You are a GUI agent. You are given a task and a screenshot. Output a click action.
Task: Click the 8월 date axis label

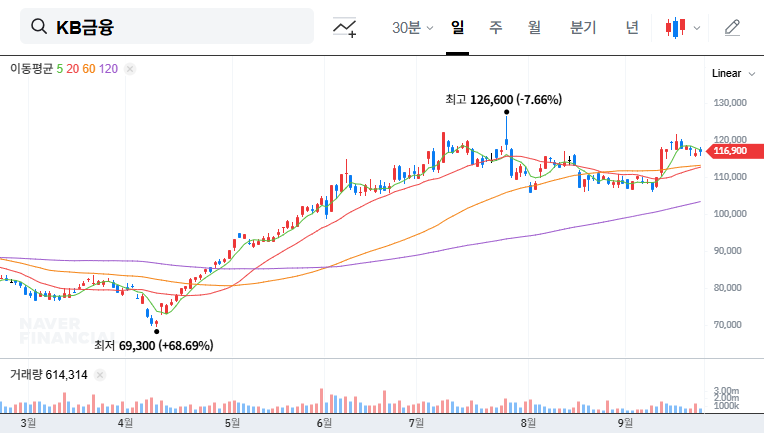528,423
